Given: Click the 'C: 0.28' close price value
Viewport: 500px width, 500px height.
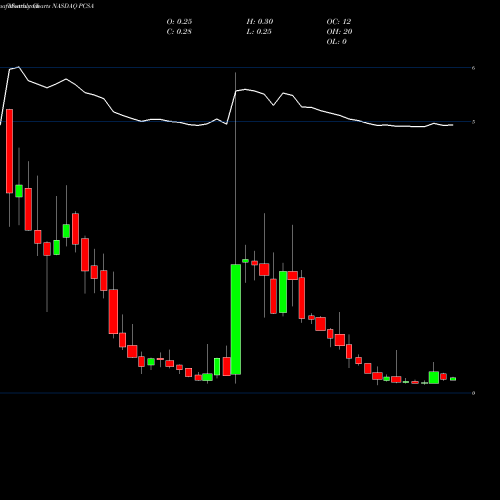Looking at the screenshot, I should 179,32.
